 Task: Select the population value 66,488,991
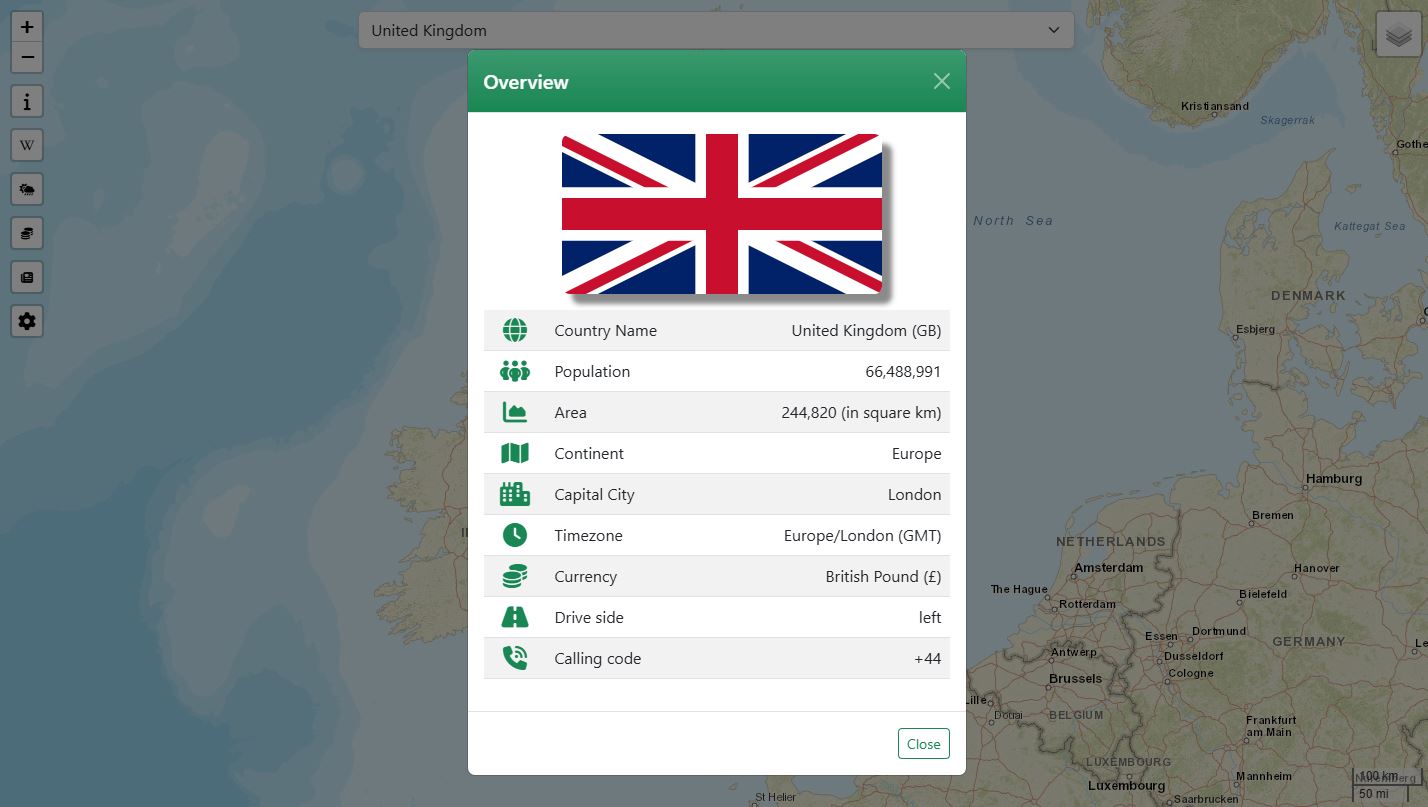tap(903, 371)
